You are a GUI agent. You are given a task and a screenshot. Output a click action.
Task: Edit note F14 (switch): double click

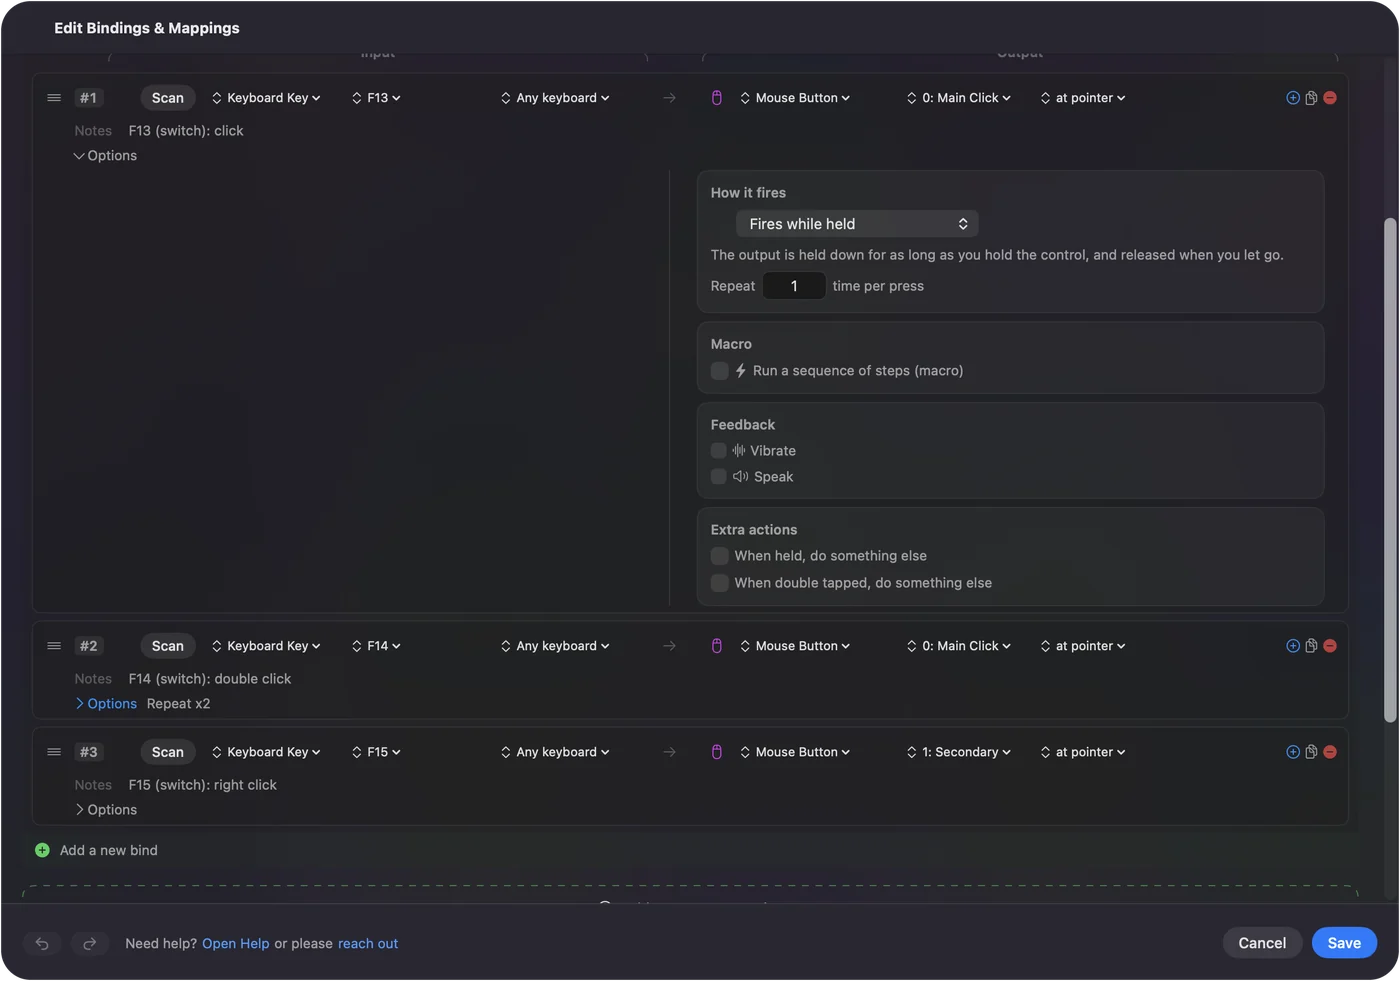pos(210,679)
